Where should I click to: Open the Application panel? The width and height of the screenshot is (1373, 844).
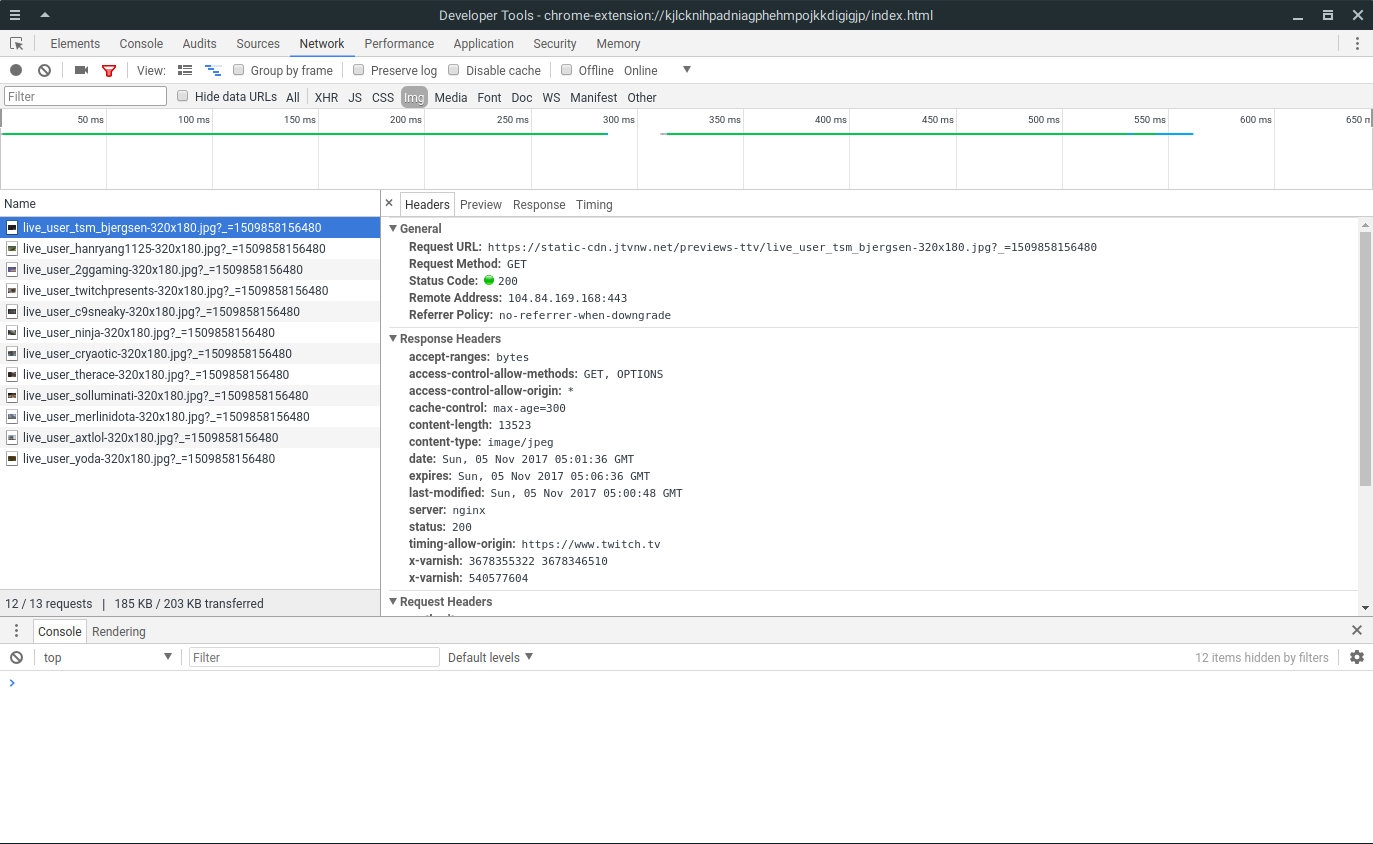[x=483, y=43]
